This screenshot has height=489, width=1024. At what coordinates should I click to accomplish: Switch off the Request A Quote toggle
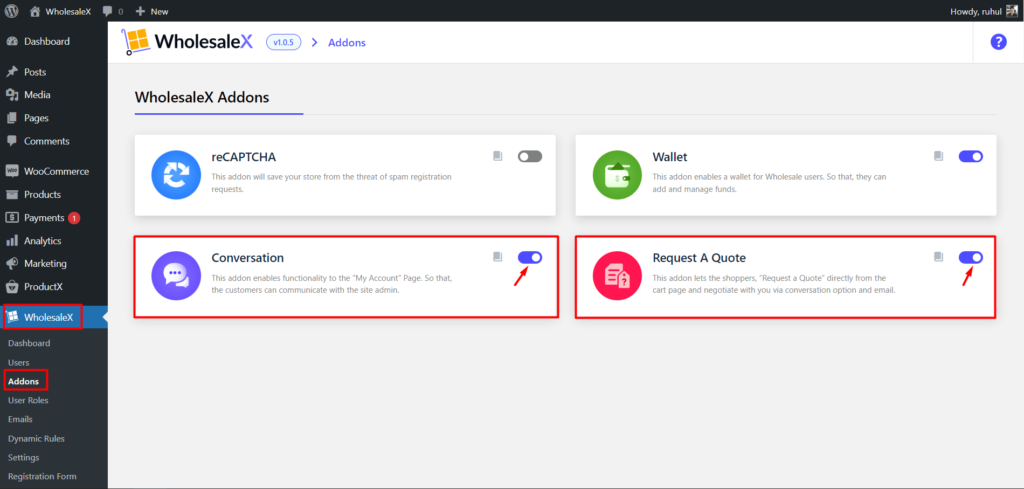coord(970,257)
